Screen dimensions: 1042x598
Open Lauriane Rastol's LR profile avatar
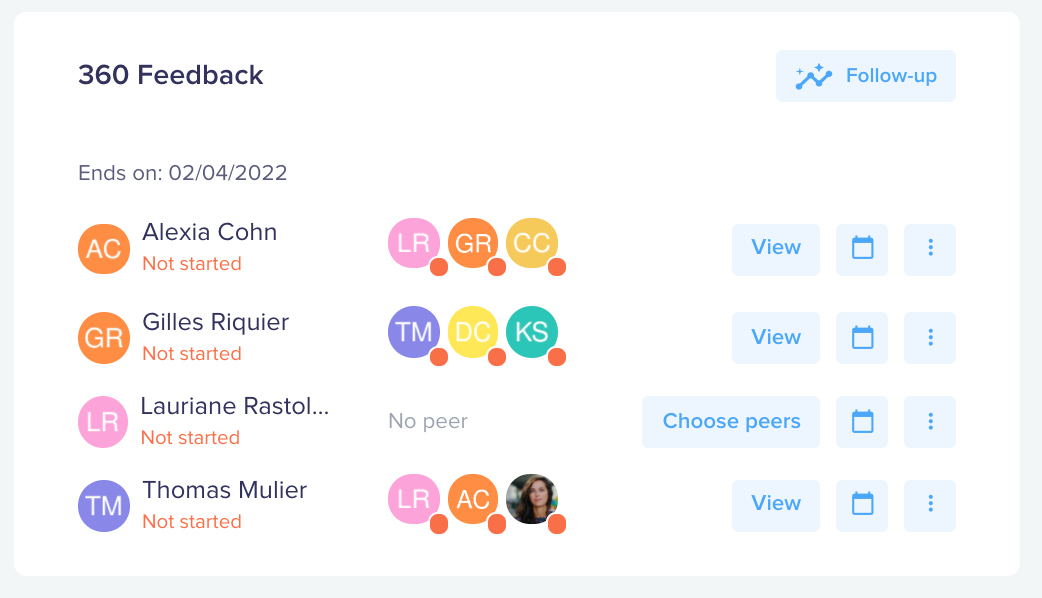coord(103,422)
